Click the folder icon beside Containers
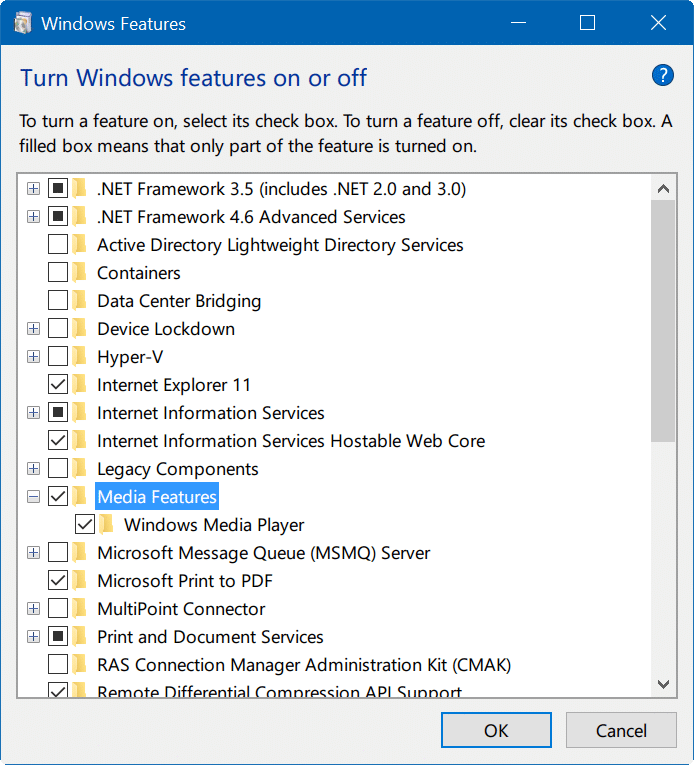 click(80, 273)
